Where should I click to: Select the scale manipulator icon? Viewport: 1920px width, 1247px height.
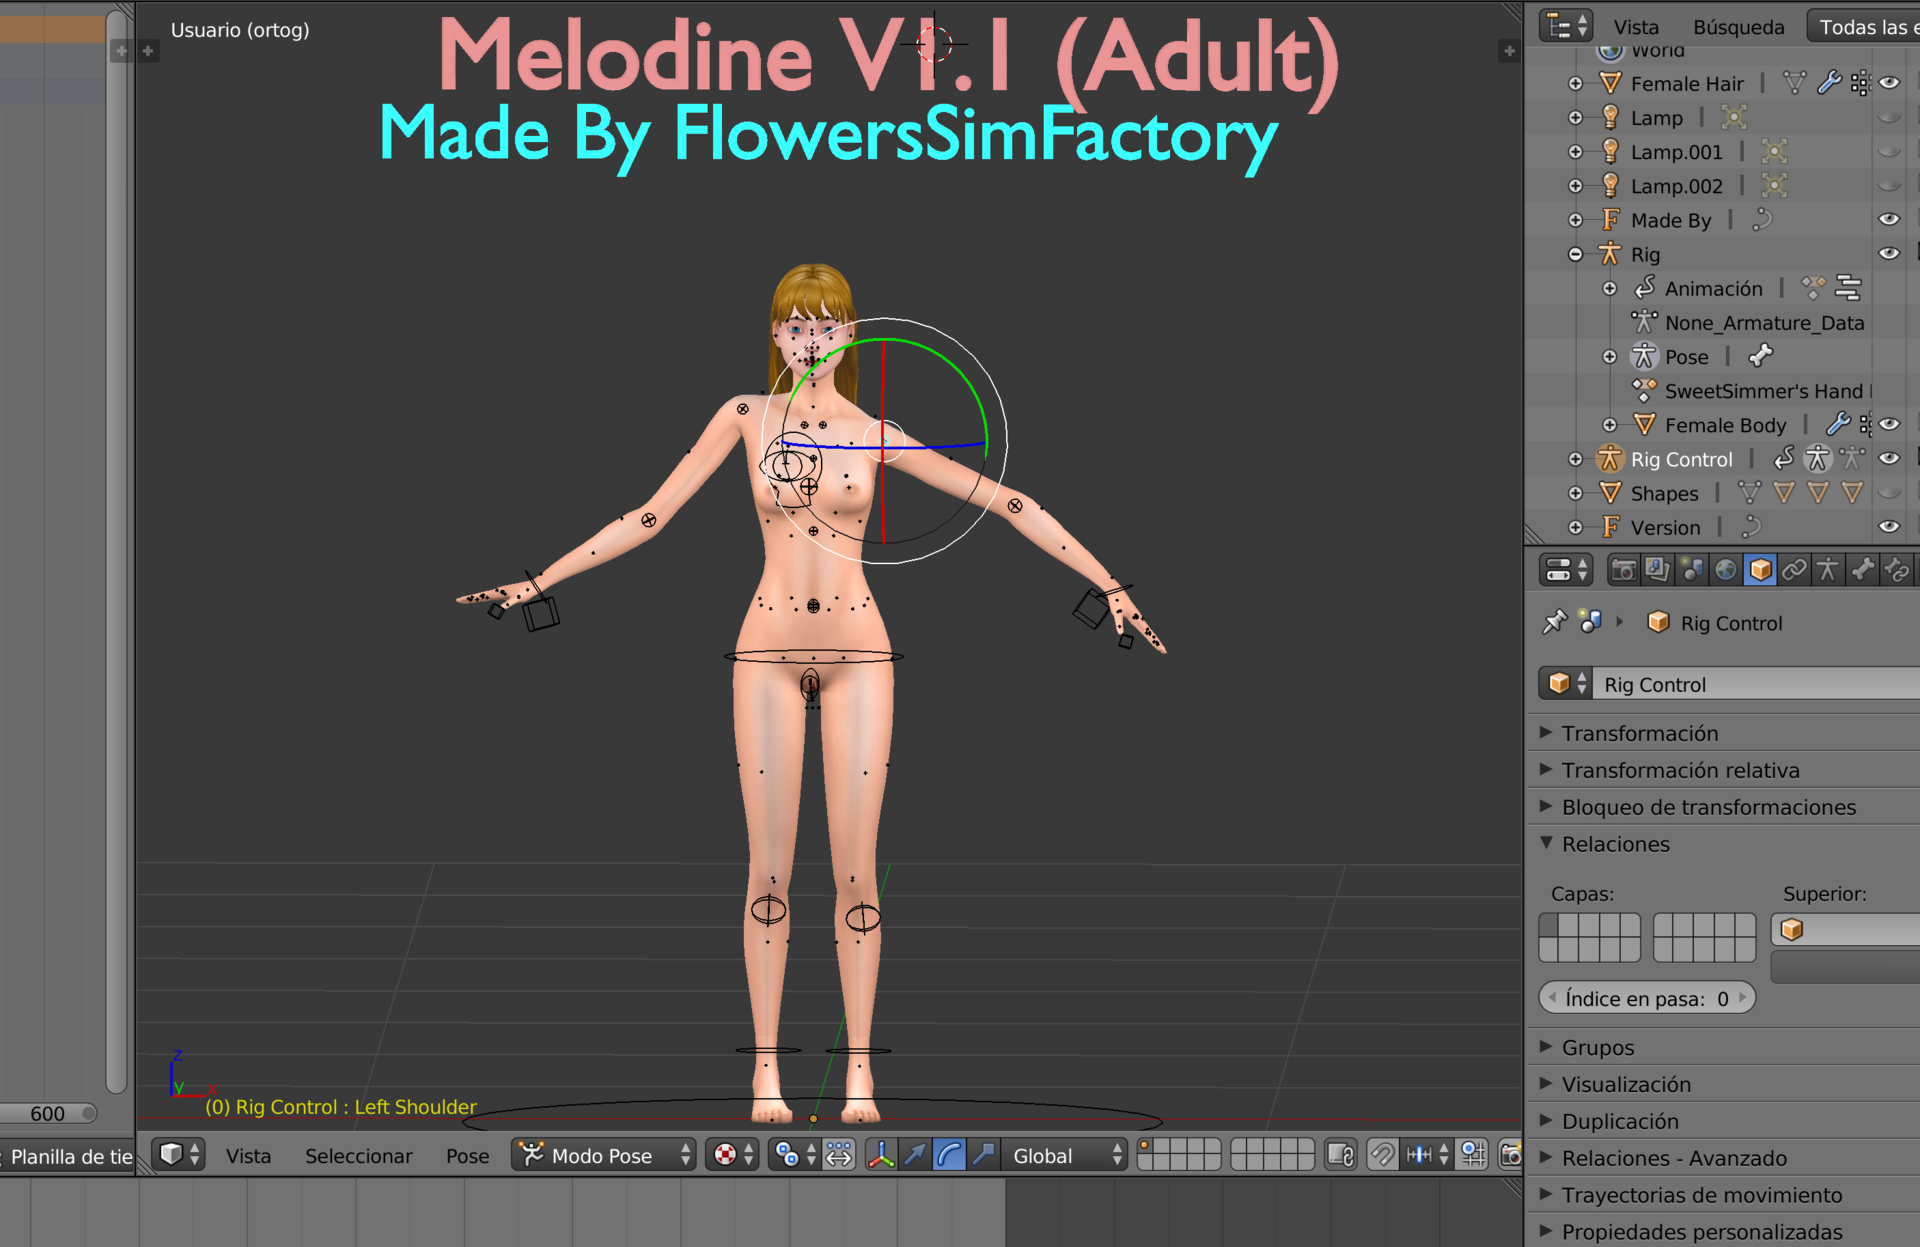(983, 1156)
